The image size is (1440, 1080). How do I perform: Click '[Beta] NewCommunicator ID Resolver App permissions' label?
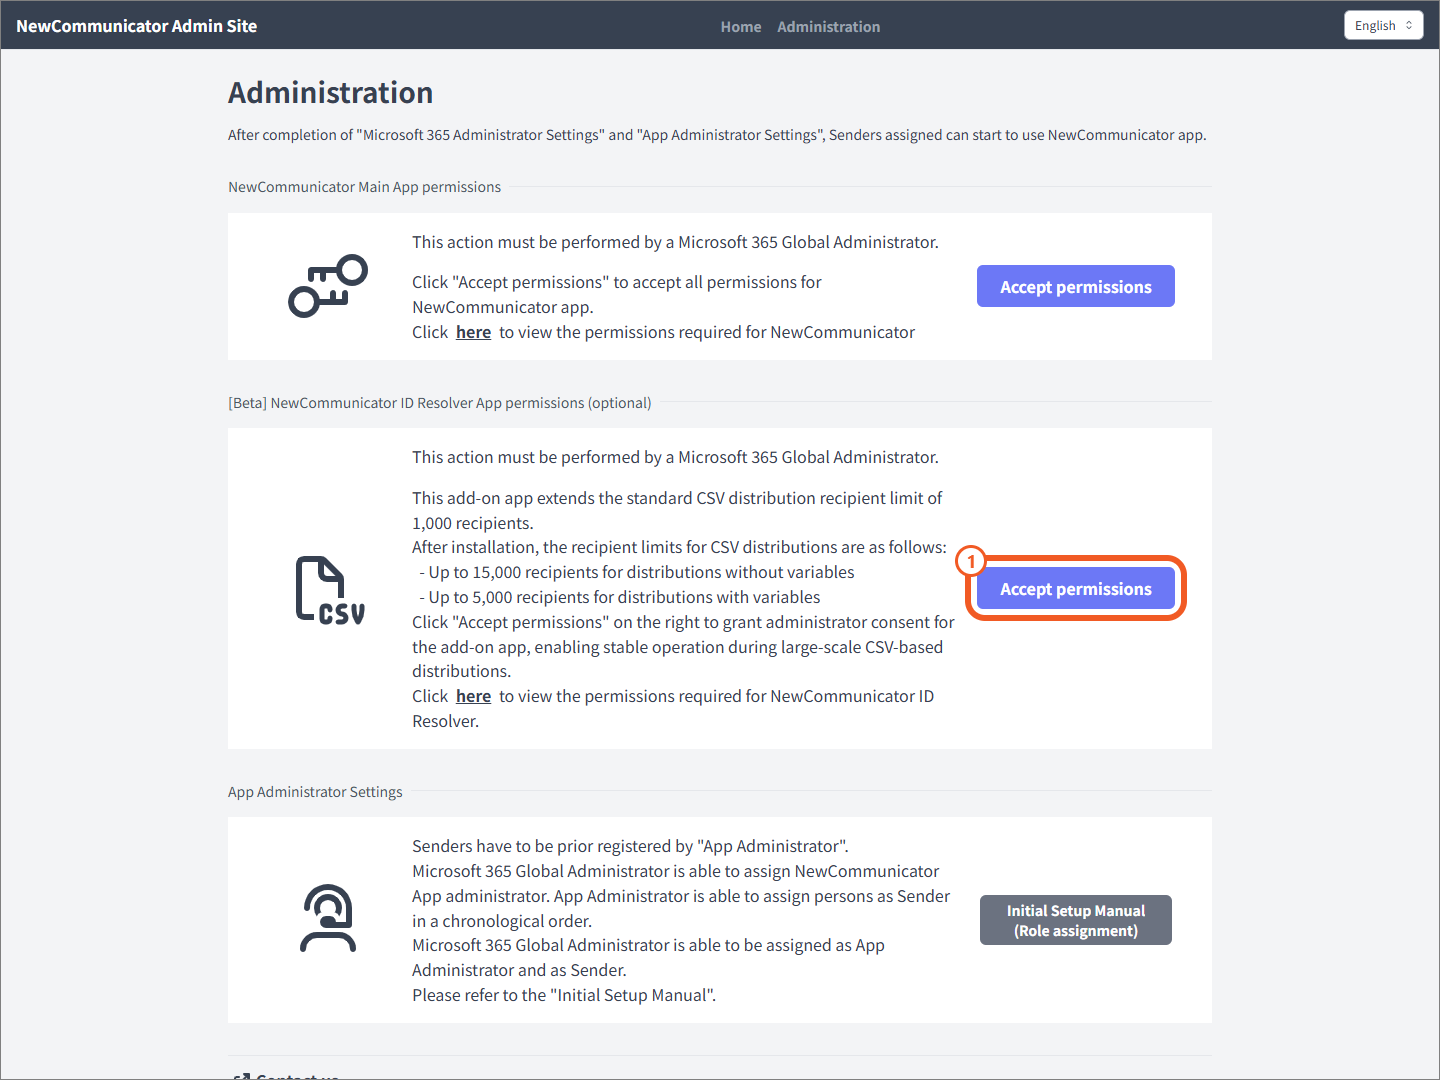tap(440, 403)
